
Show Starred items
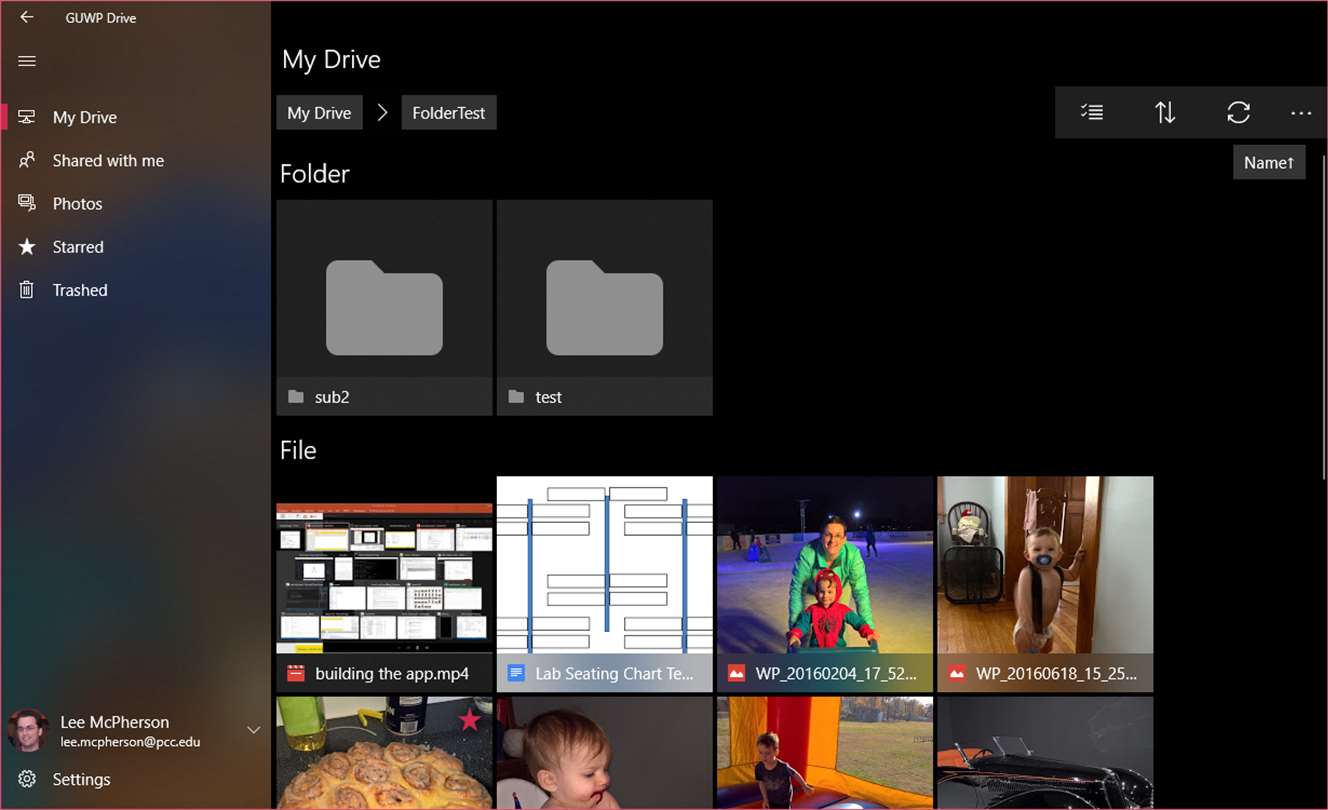pos(136,246)
